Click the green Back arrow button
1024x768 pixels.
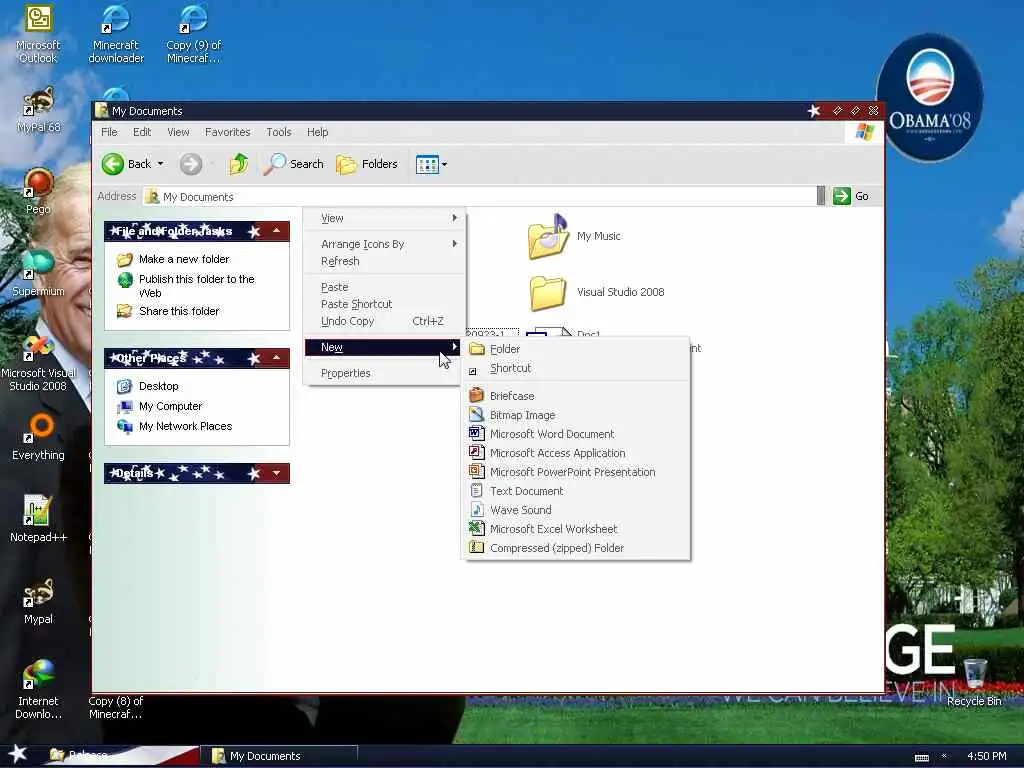point(113,164)
